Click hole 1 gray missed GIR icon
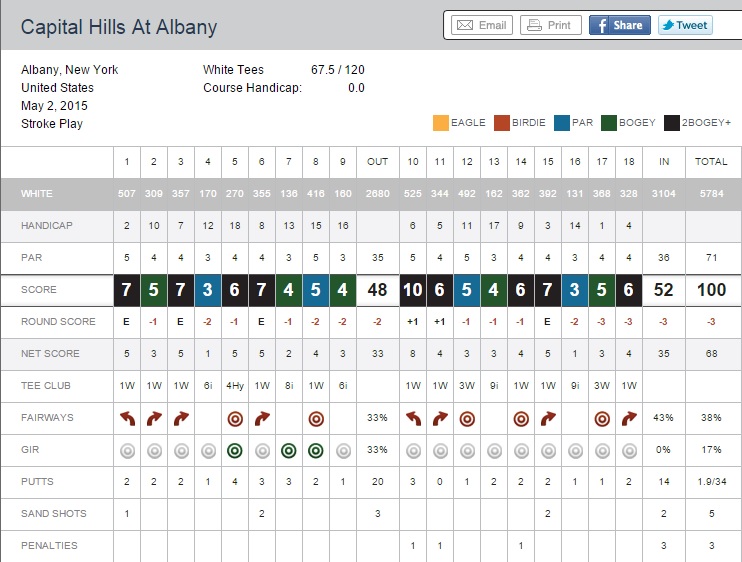The height and width of the screenshot is (562, 742). point(127,450)
